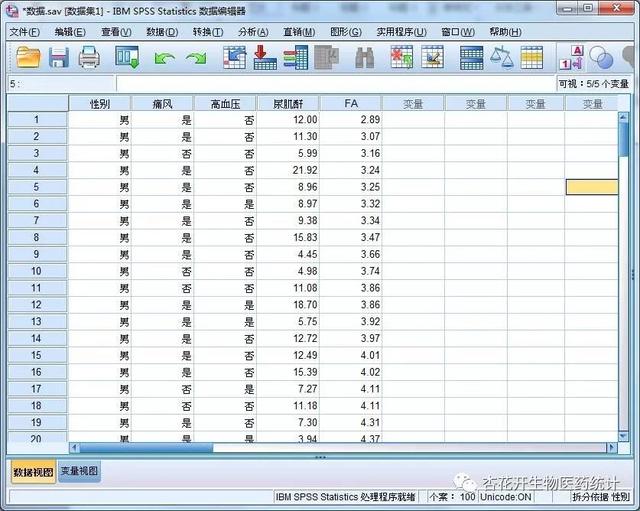Click the horizontal scrollbar left arrow
Image resolution: width=640 pixels, height=511 pixels.
pos(74,448)
